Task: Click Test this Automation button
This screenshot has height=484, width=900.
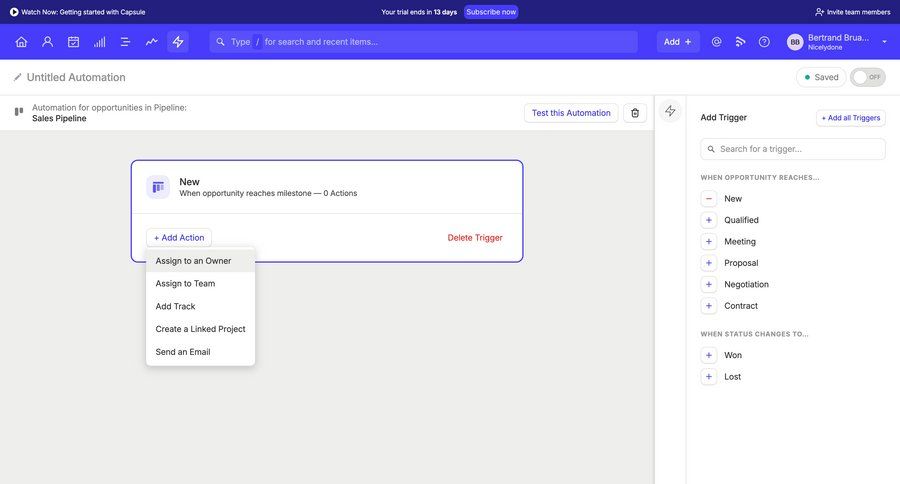Action: (x=570, y=113)
